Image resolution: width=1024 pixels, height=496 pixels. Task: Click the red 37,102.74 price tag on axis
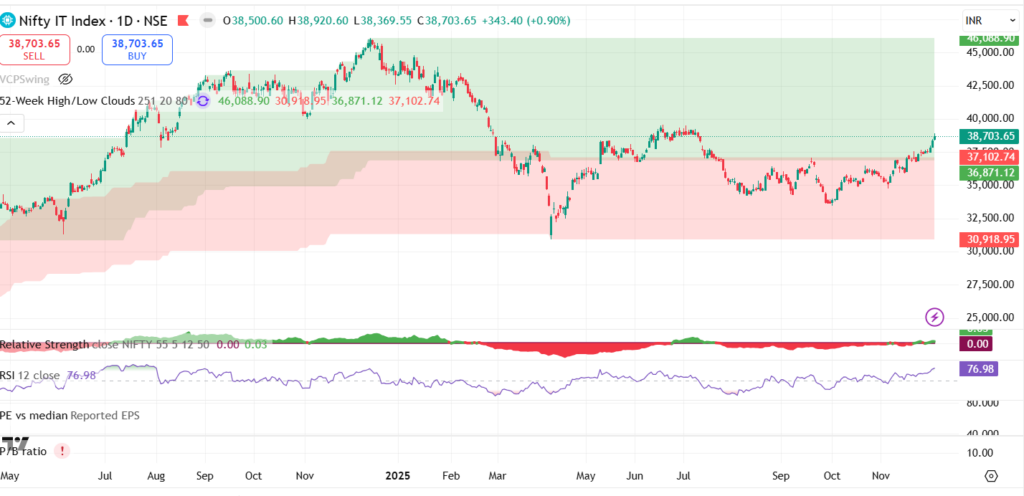(x=987, y=157)
